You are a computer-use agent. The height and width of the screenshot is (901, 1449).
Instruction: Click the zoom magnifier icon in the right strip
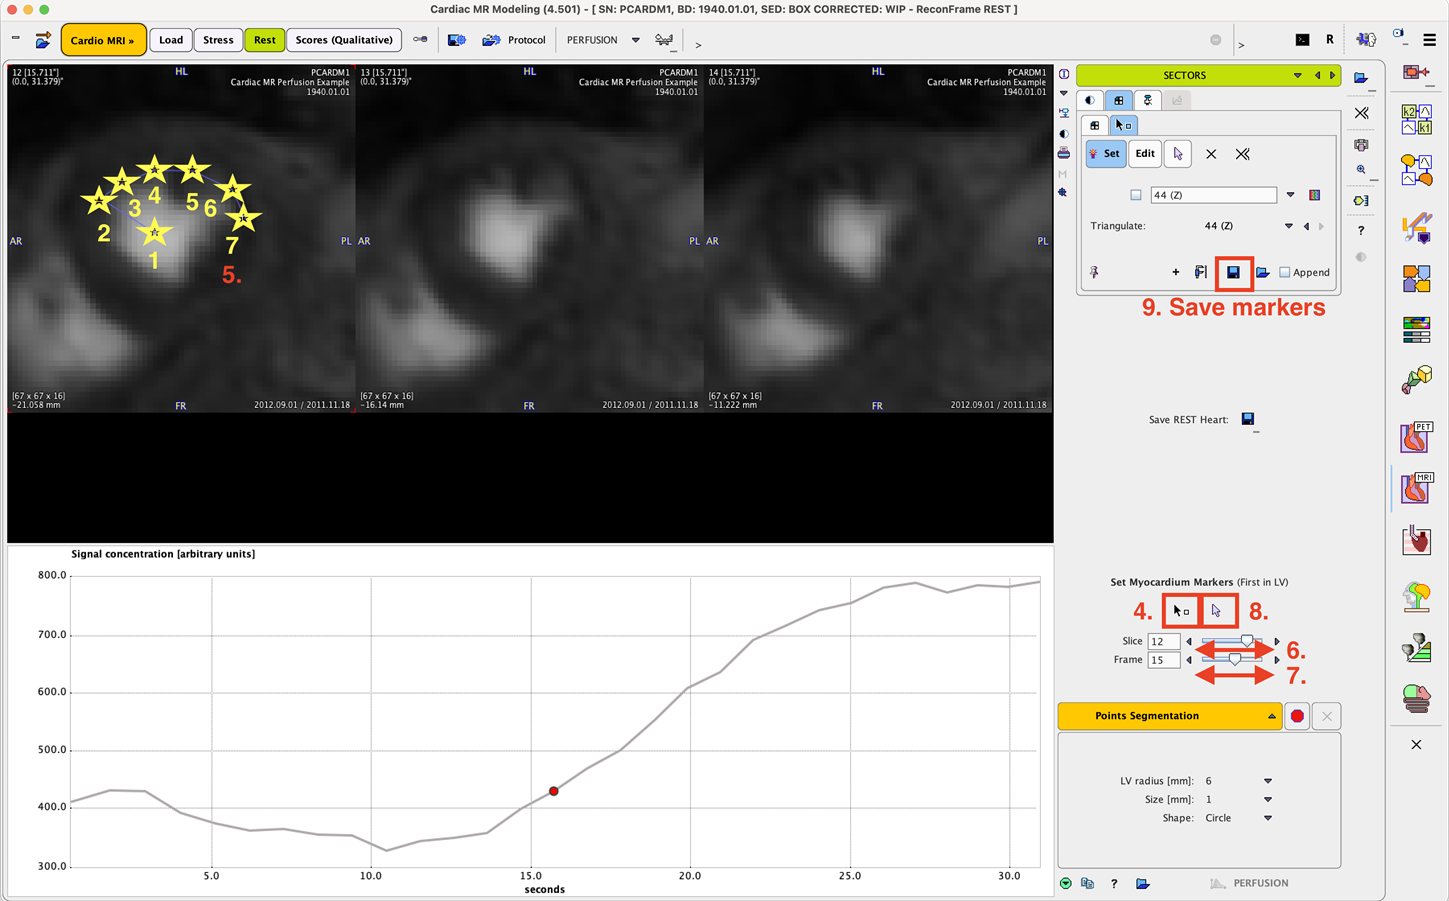[x=1361, y=170]
